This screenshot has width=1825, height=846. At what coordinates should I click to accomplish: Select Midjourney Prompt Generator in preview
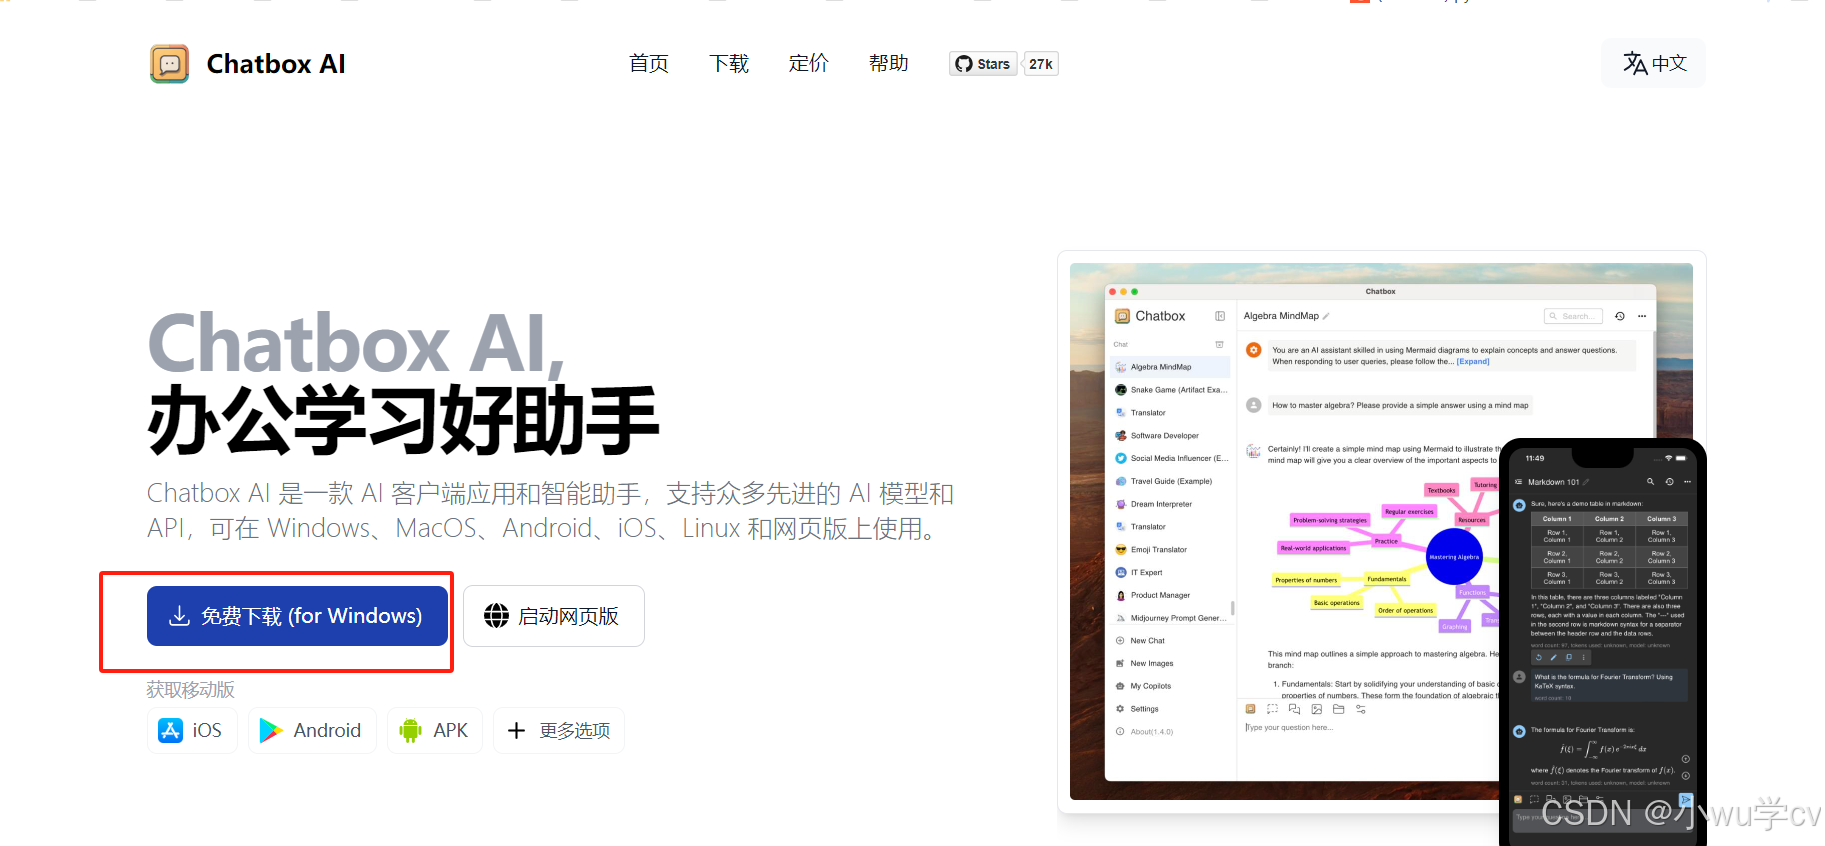click(x=1170, y=618)
